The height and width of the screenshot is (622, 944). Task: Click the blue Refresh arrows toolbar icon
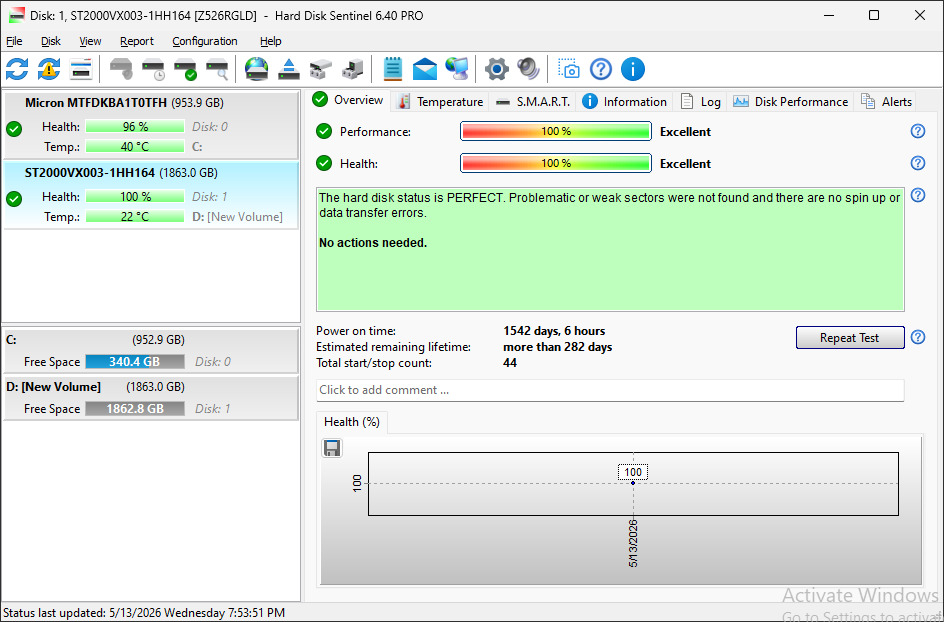(17, 69)
